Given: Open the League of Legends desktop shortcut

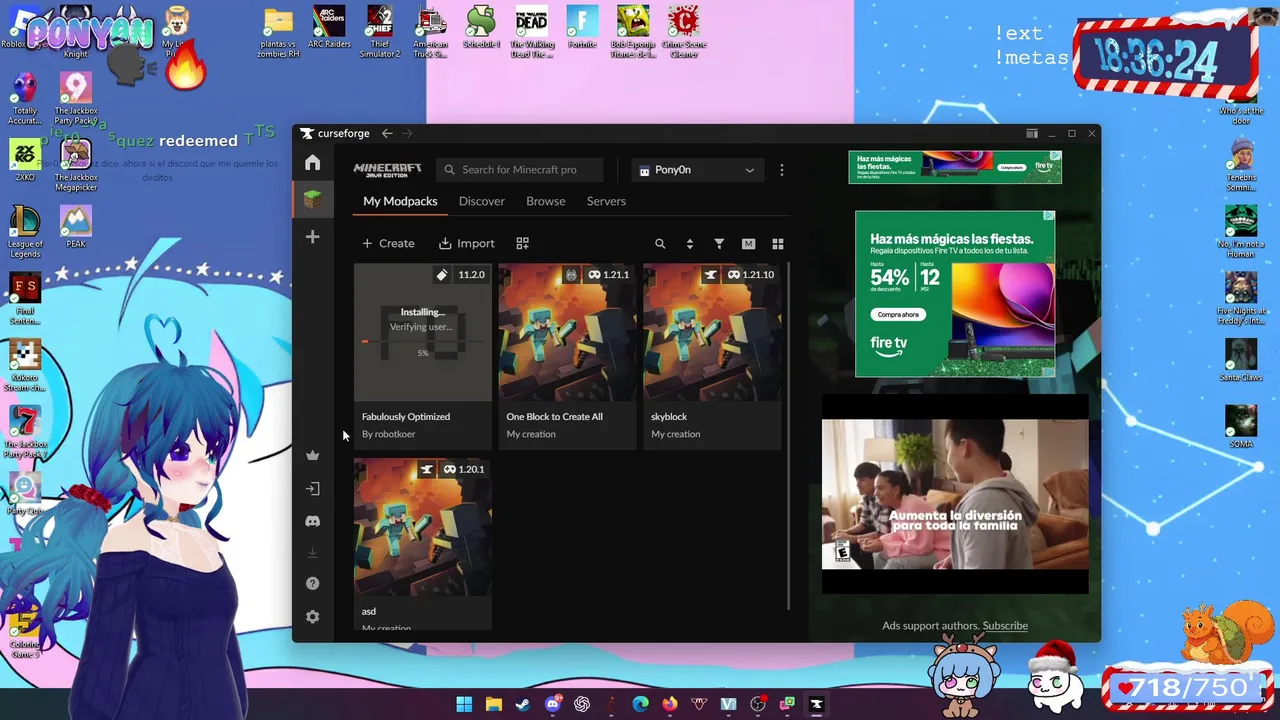Looking at the screenshot, I should (25, 232).
